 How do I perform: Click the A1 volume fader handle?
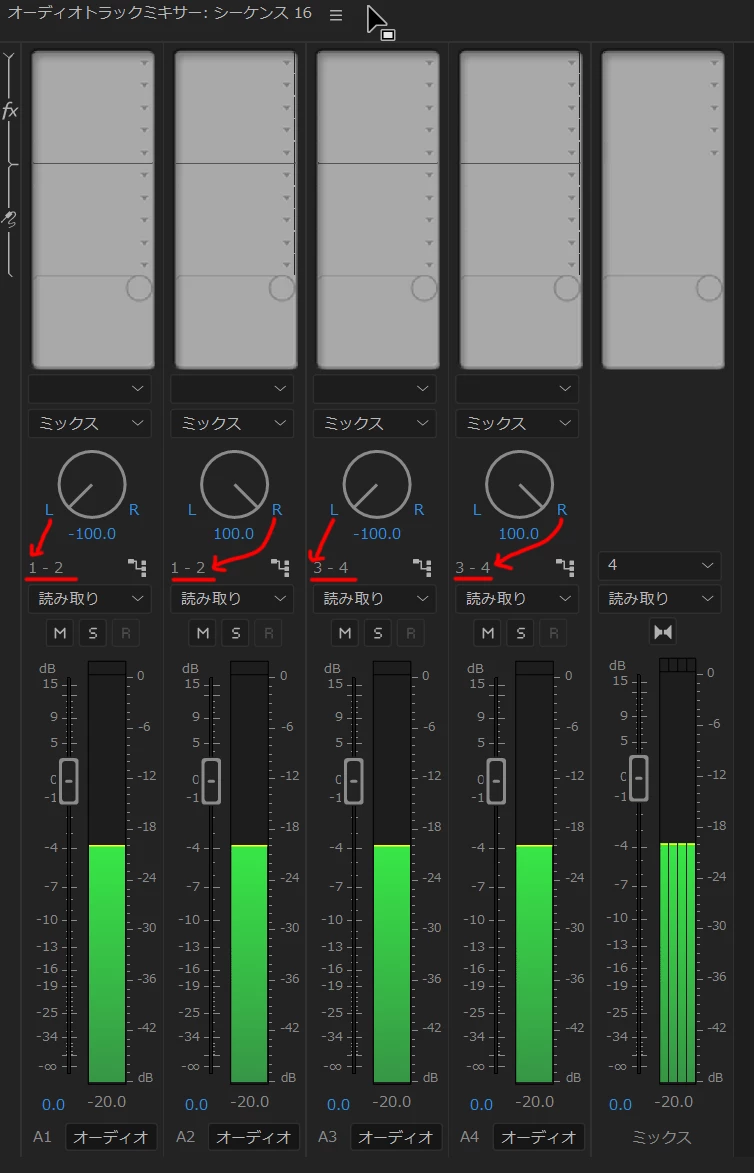pyautogui.click(x=69, y=781)
